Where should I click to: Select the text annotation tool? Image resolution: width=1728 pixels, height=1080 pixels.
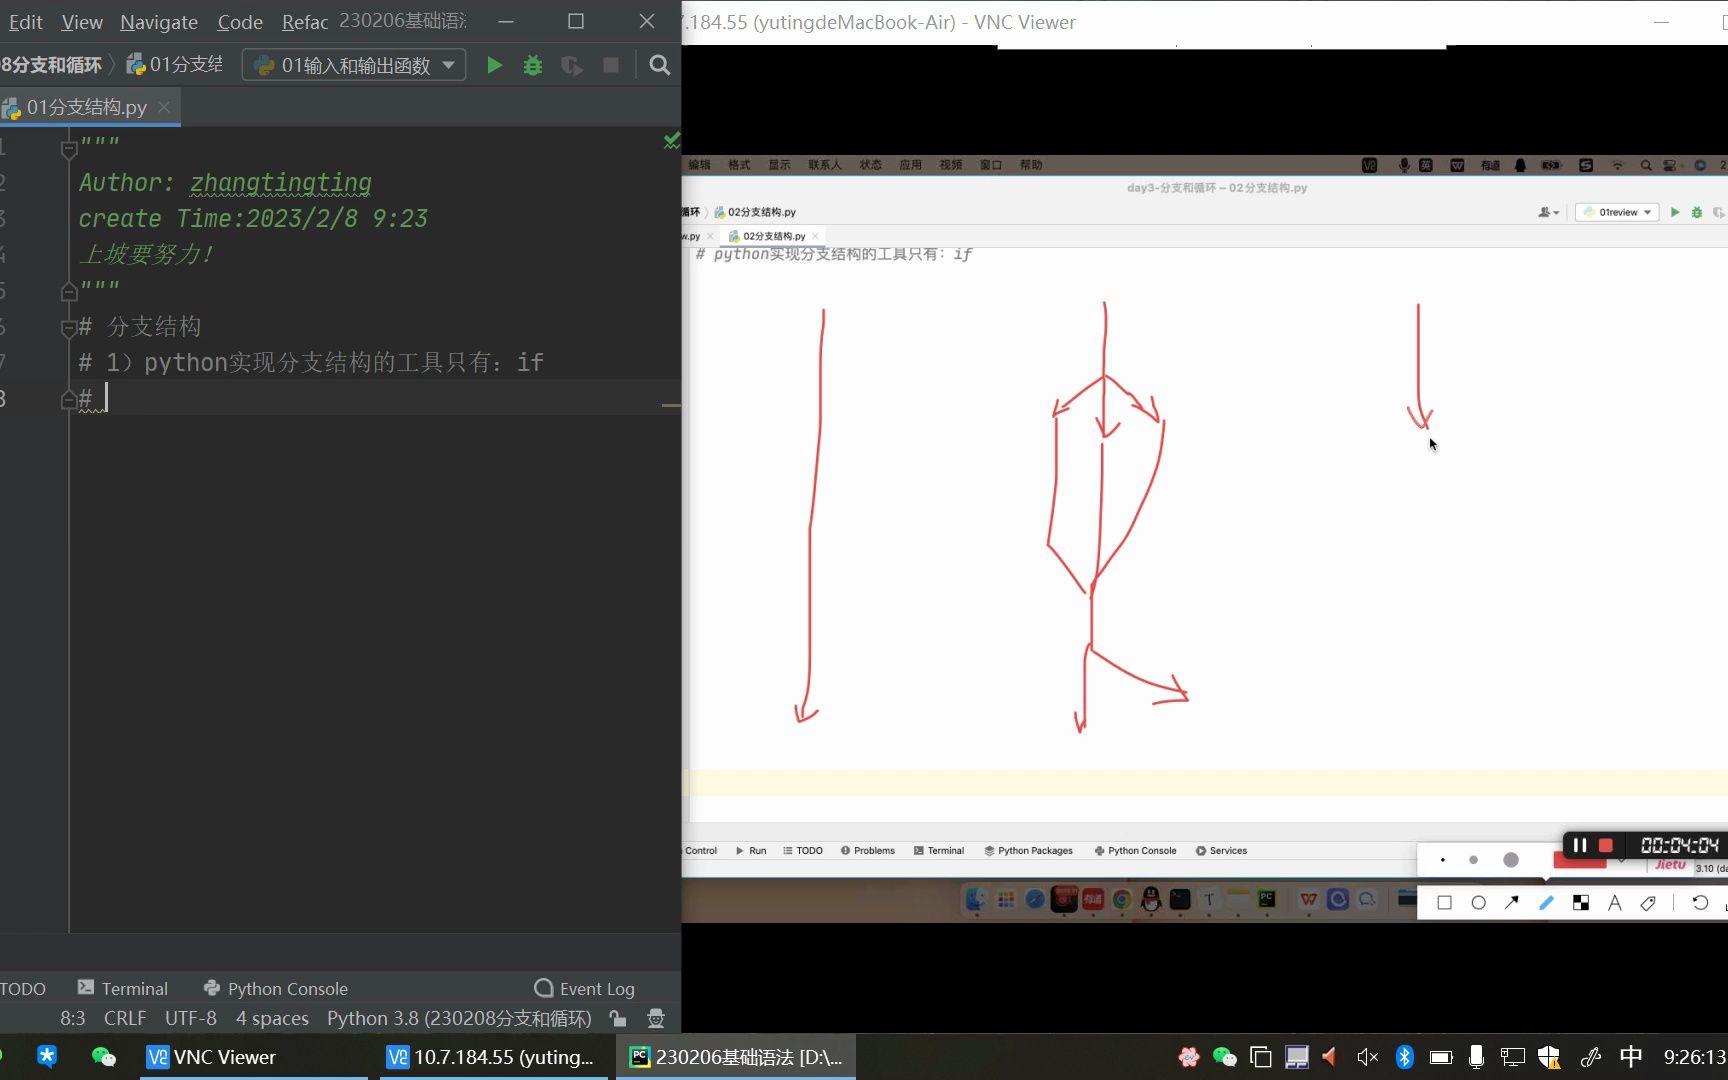coord(1614,903)
